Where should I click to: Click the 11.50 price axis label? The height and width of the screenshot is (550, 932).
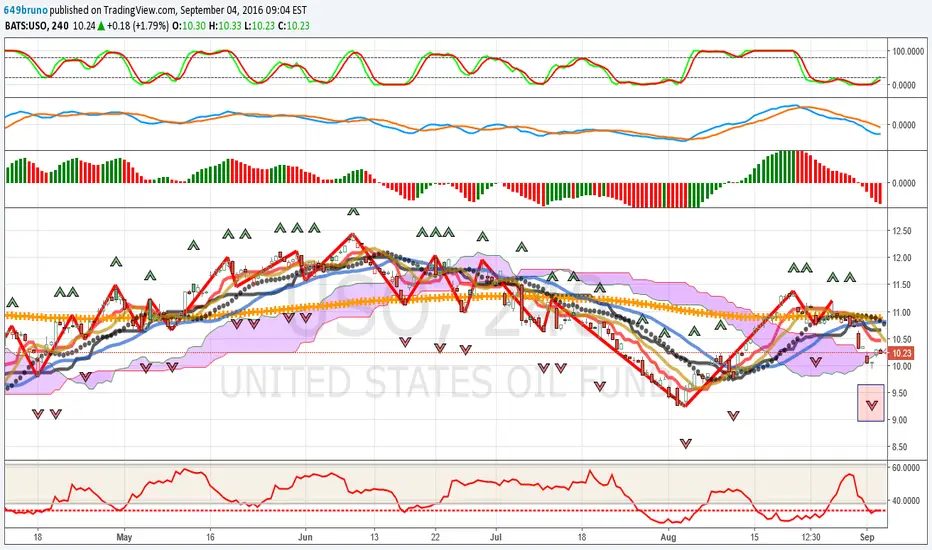[902, 285]
